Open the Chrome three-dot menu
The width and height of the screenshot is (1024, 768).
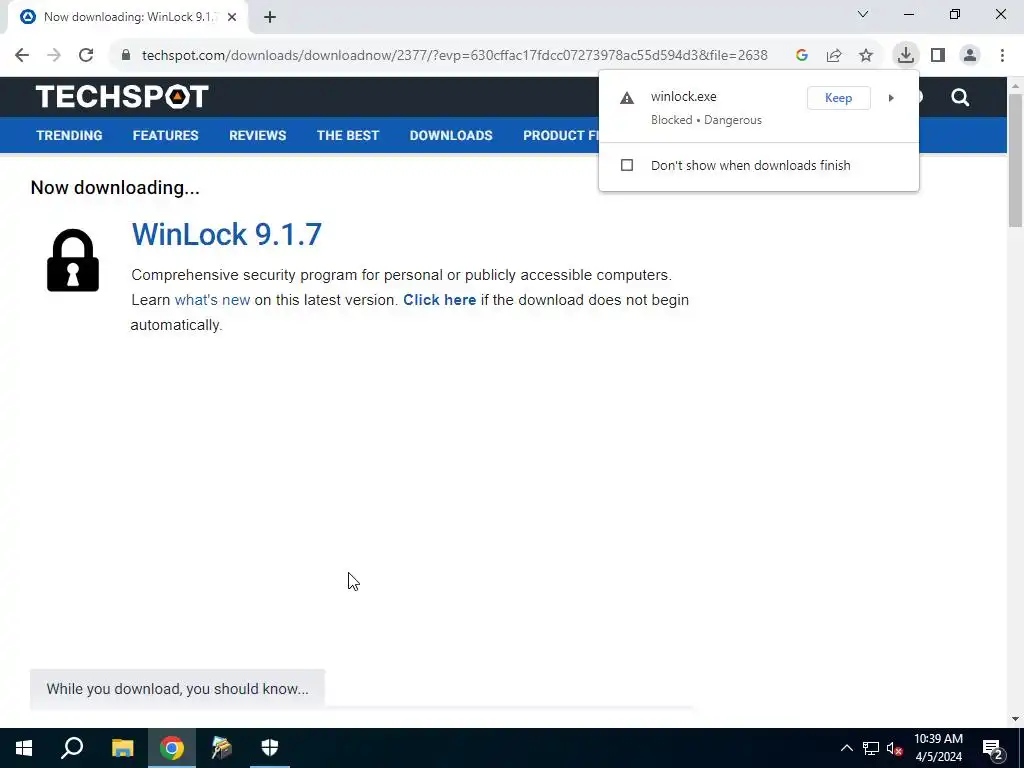1002,56
